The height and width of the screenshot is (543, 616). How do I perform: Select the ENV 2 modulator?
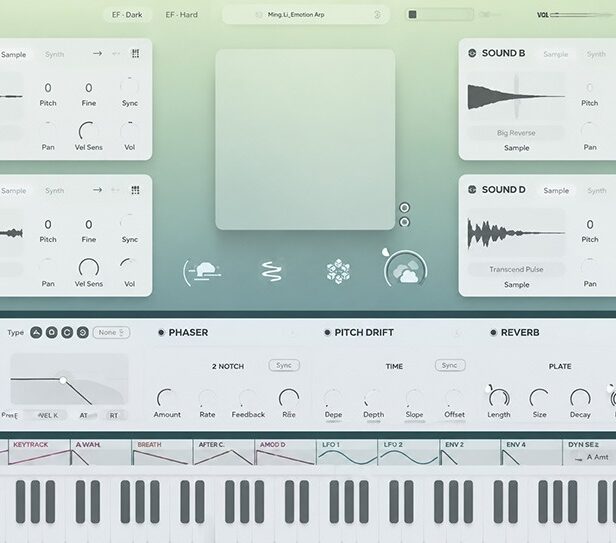pyautogui.click(x=470, y=452)
